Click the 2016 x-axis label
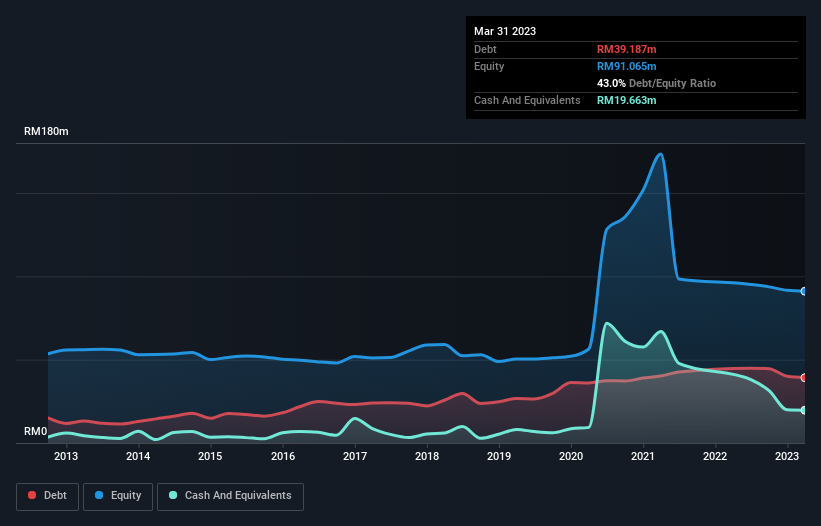Screen dimensions: 821x526 (x=283, y=456)
